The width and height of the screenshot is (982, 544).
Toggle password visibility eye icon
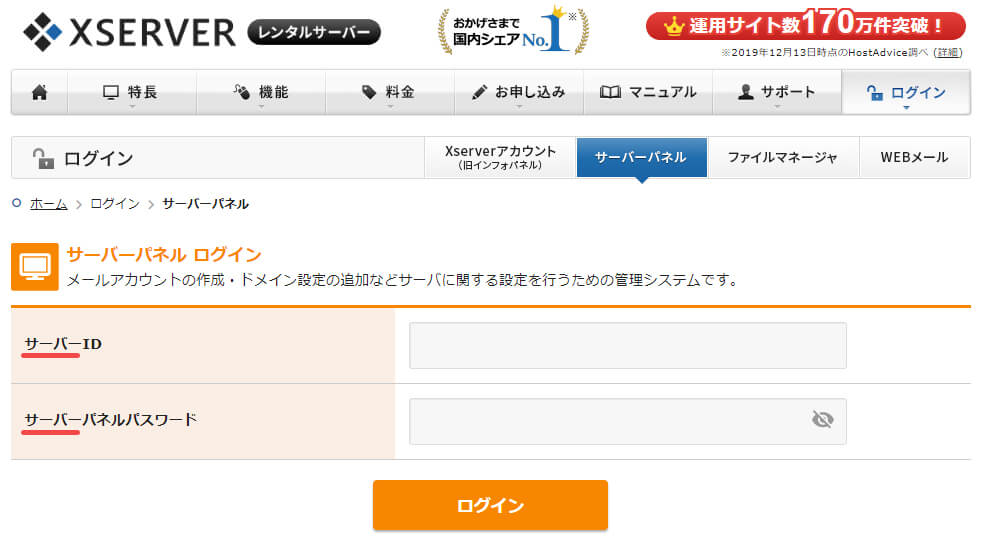822,420
